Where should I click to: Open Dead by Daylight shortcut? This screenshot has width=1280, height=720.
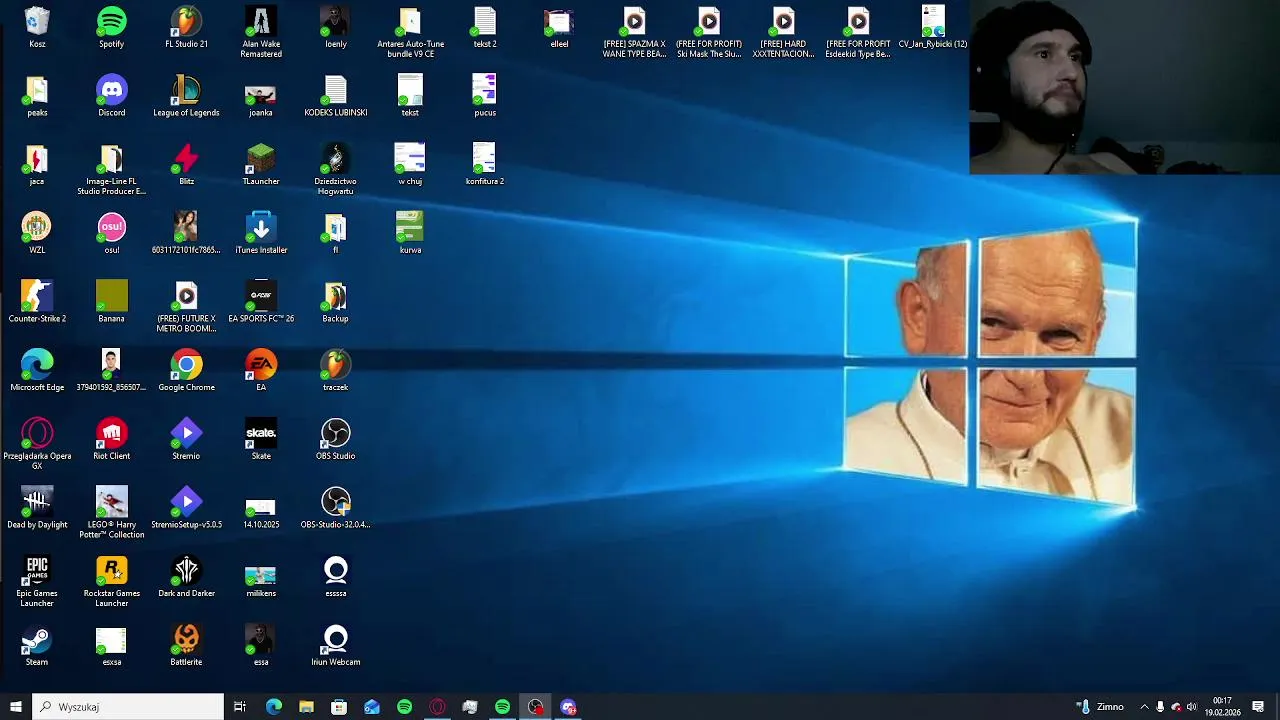pos(37,508)
